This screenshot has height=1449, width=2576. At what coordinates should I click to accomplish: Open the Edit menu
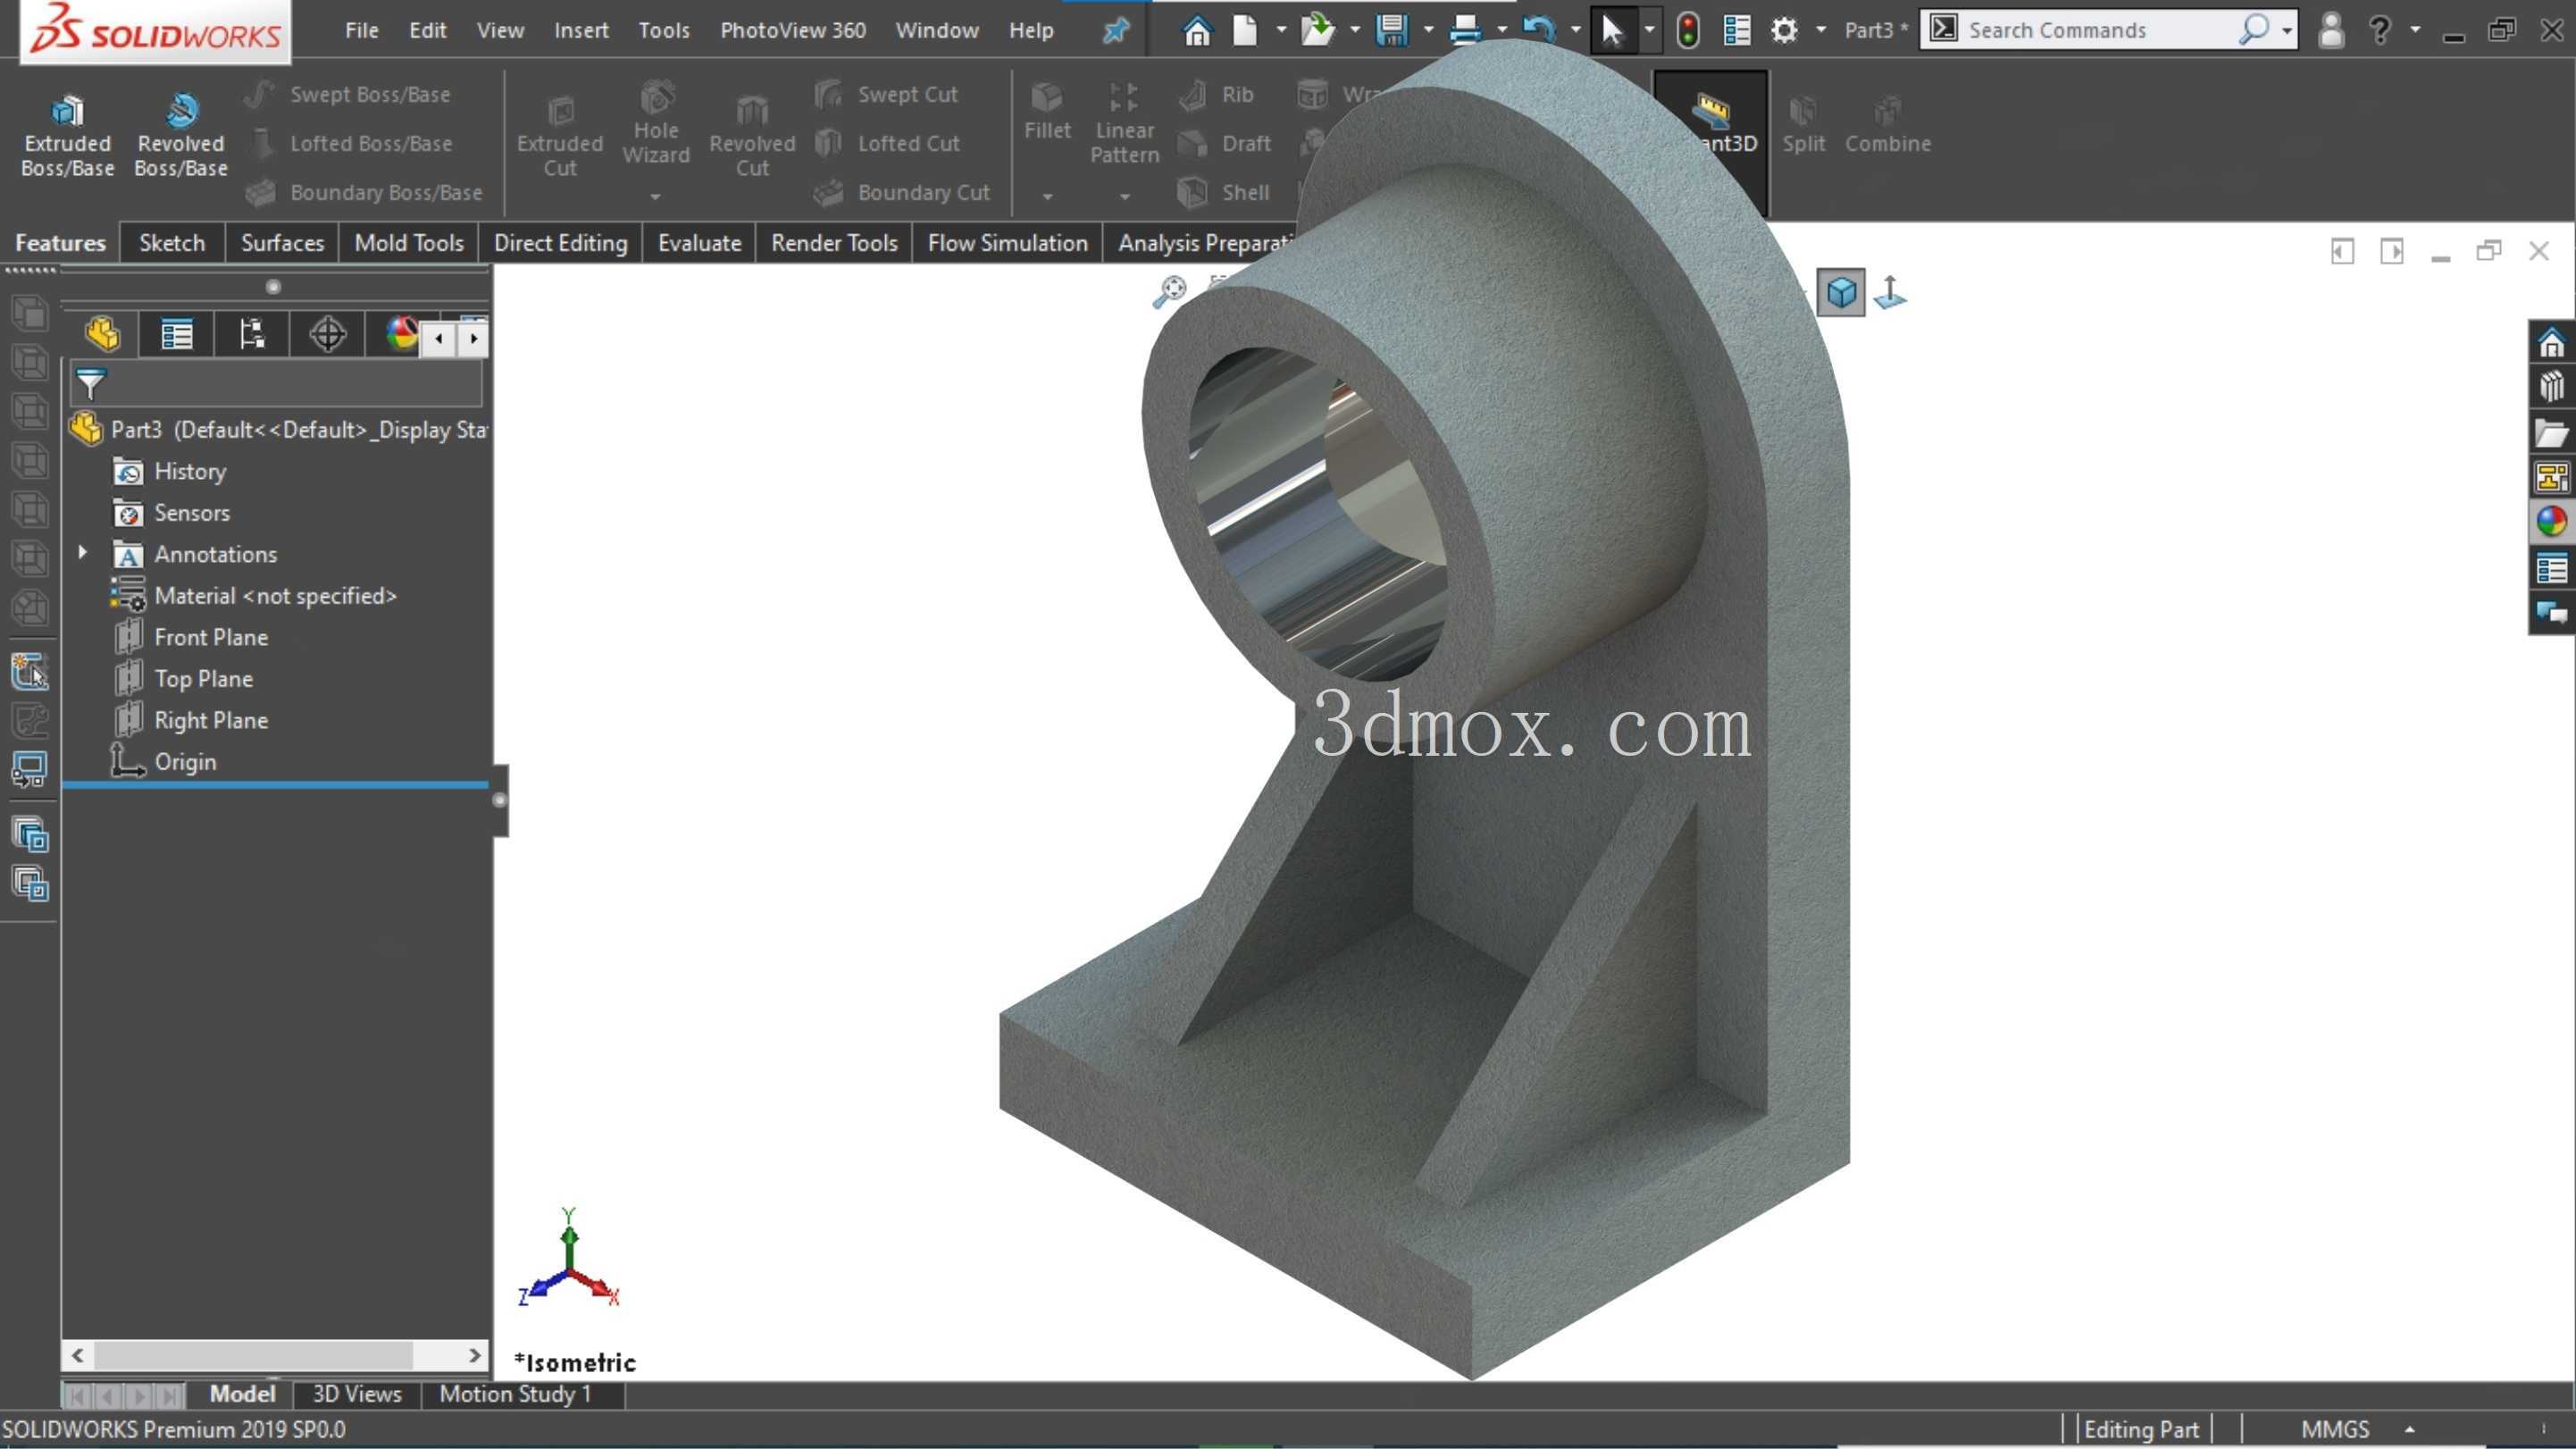click(427, 30)
